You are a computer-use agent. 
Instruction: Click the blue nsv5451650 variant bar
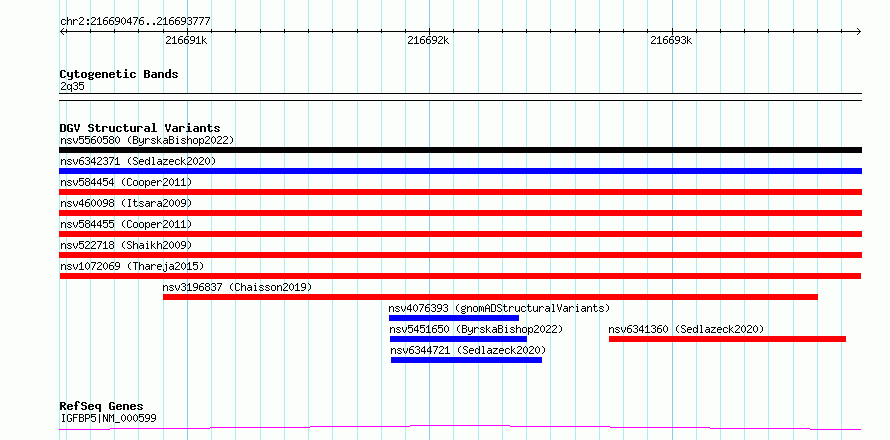click(458, 339)
